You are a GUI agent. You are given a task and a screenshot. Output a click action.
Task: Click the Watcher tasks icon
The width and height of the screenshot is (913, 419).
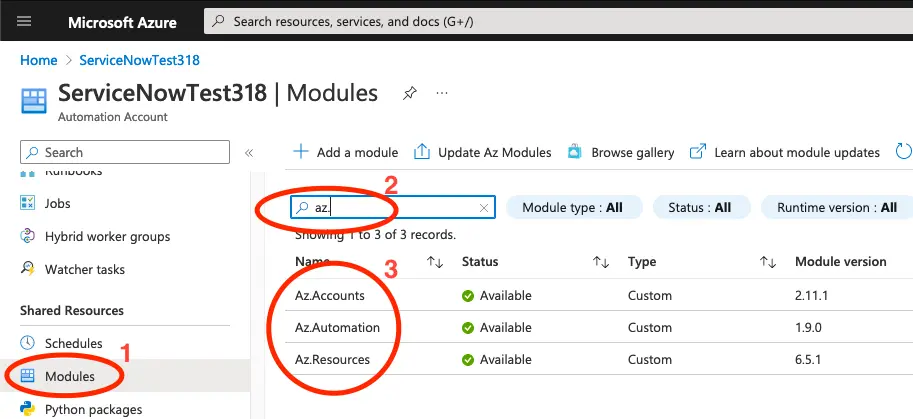[x=27, y=268]
